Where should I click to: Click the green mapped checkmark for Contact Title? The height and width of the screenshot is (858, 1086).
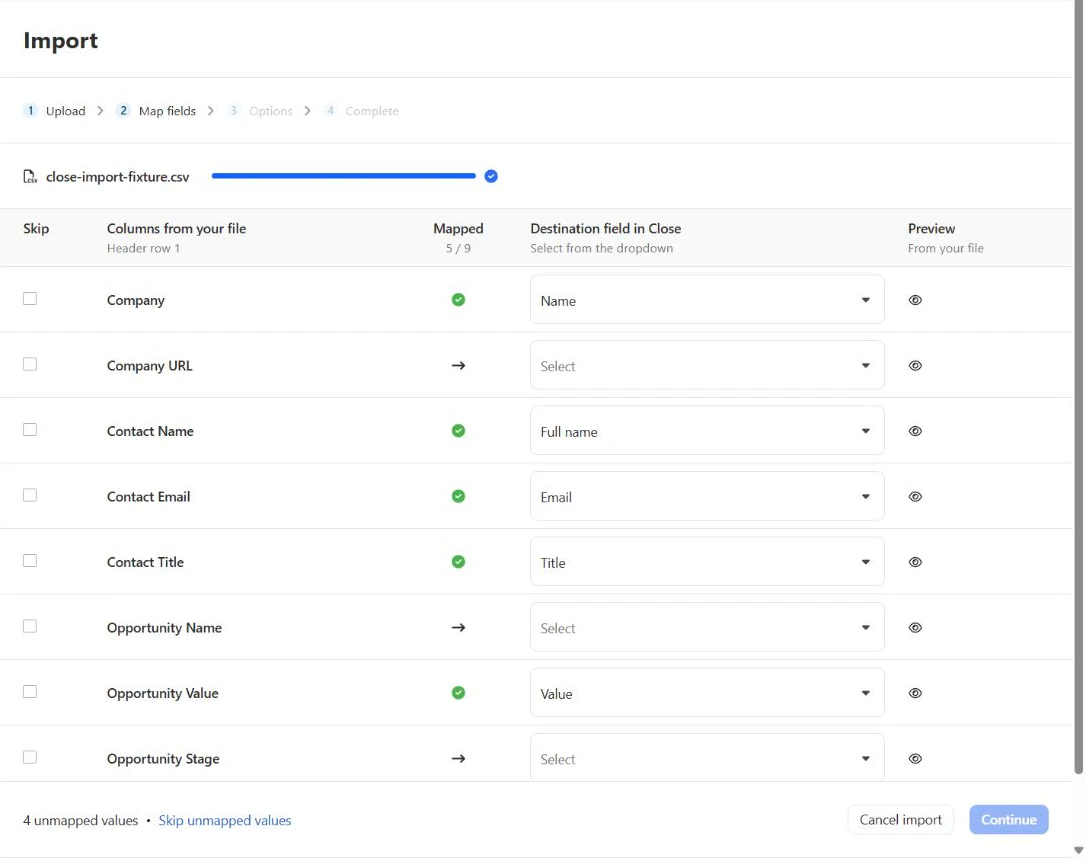tap(458, 562)
